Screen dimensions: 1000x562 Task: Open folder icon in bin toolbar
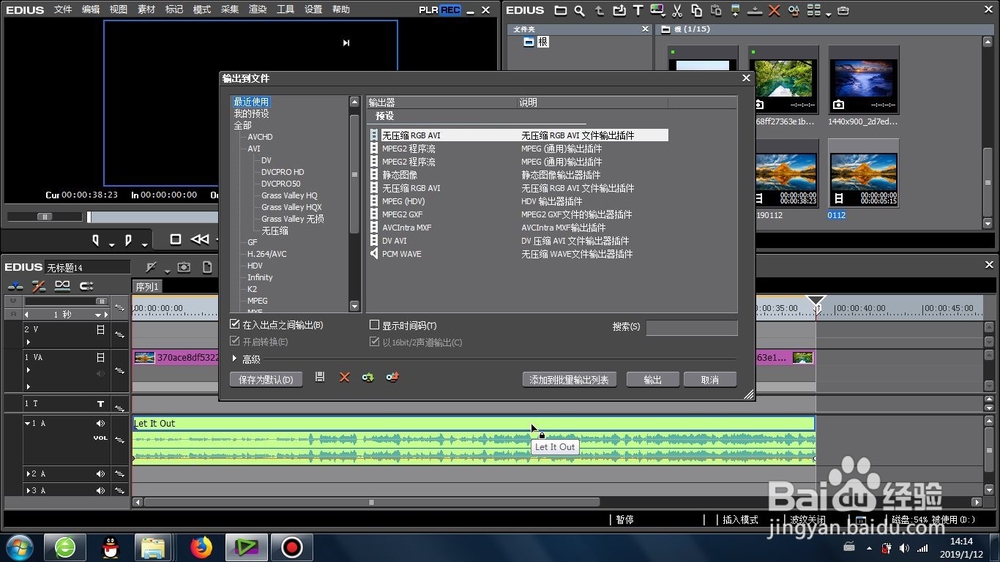click(x=560, y=10)
